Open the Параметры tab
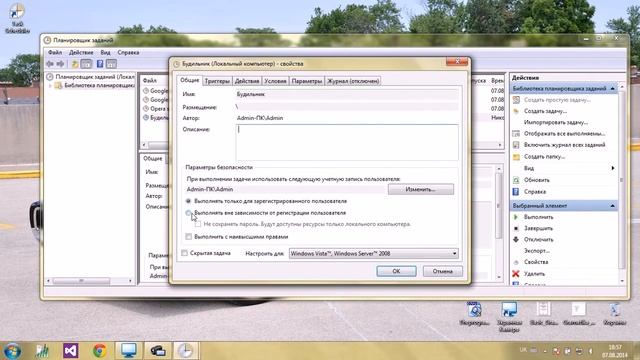Screen dimensions: 640x360 307,81
